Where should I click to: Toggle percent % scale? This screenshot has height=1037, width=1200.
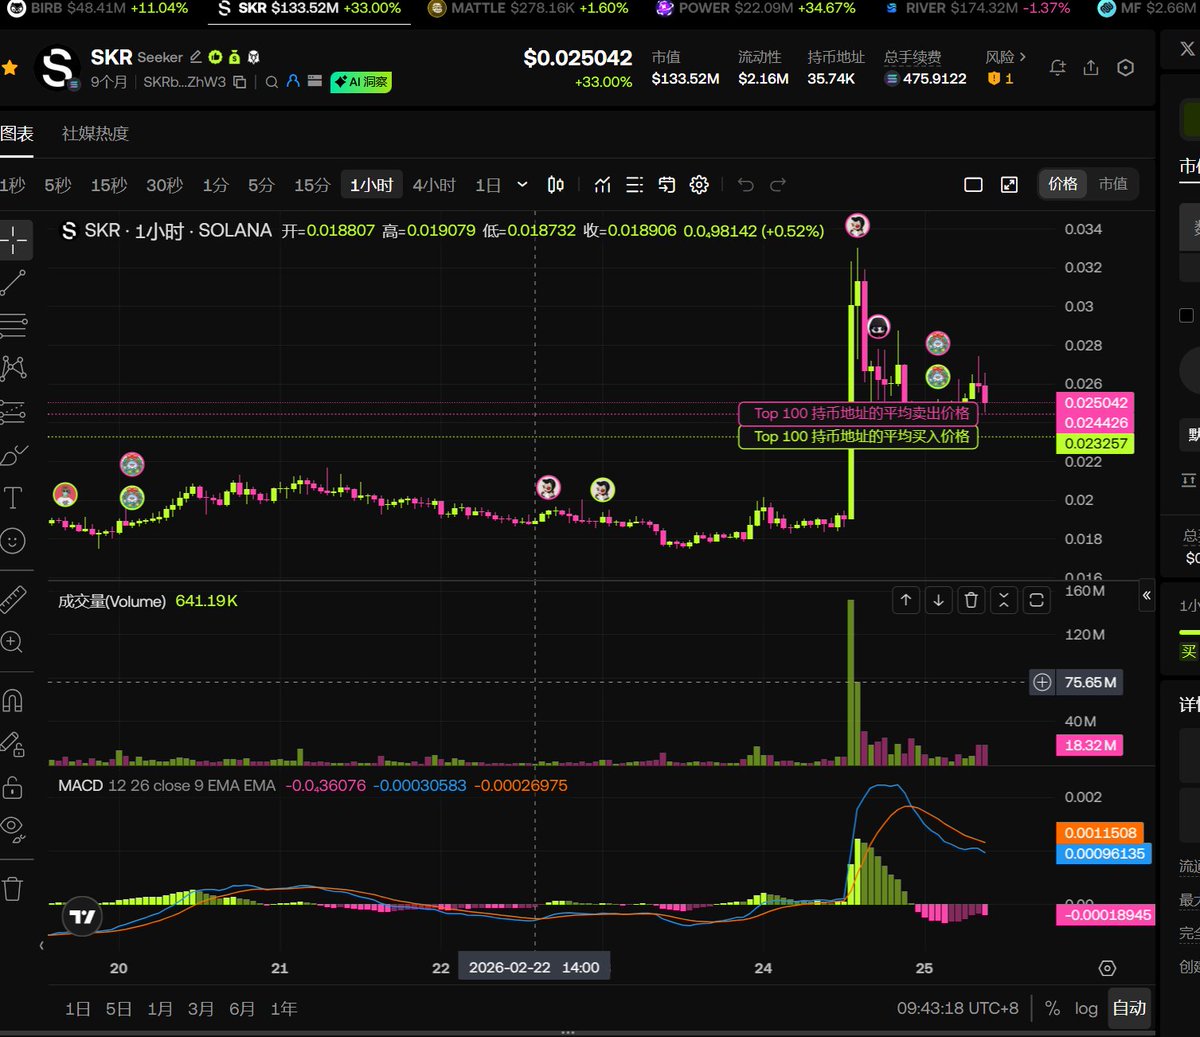(1052, 1008)
